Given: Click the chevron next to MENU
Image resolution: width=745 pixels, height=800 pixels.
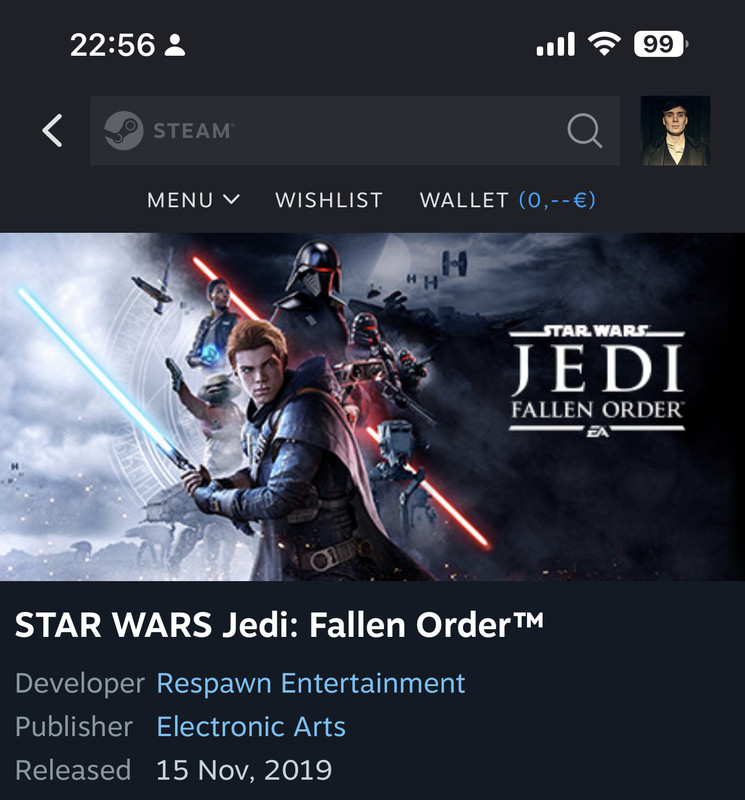Looking at the screenshot, I should [231, 200].
